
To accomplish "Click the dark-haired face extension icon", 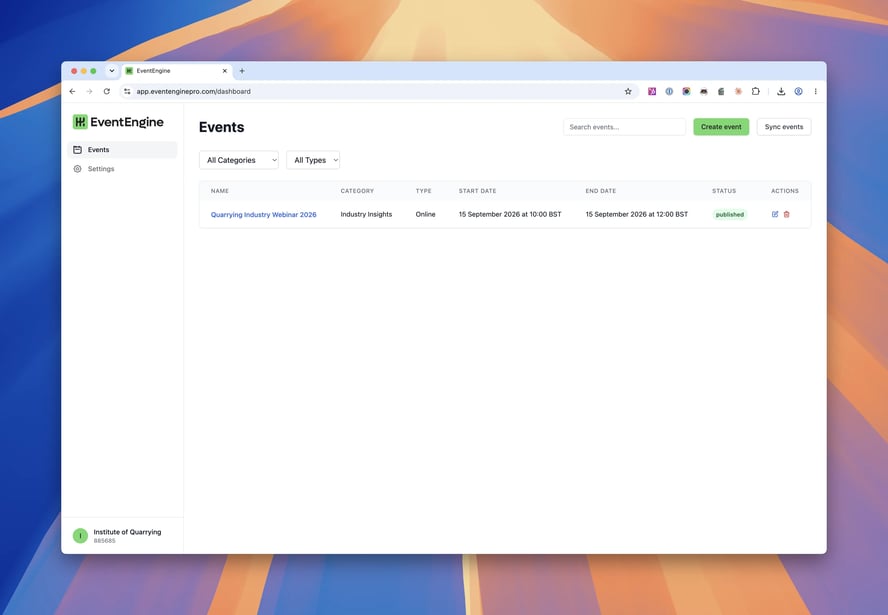I will click(703, 91).
